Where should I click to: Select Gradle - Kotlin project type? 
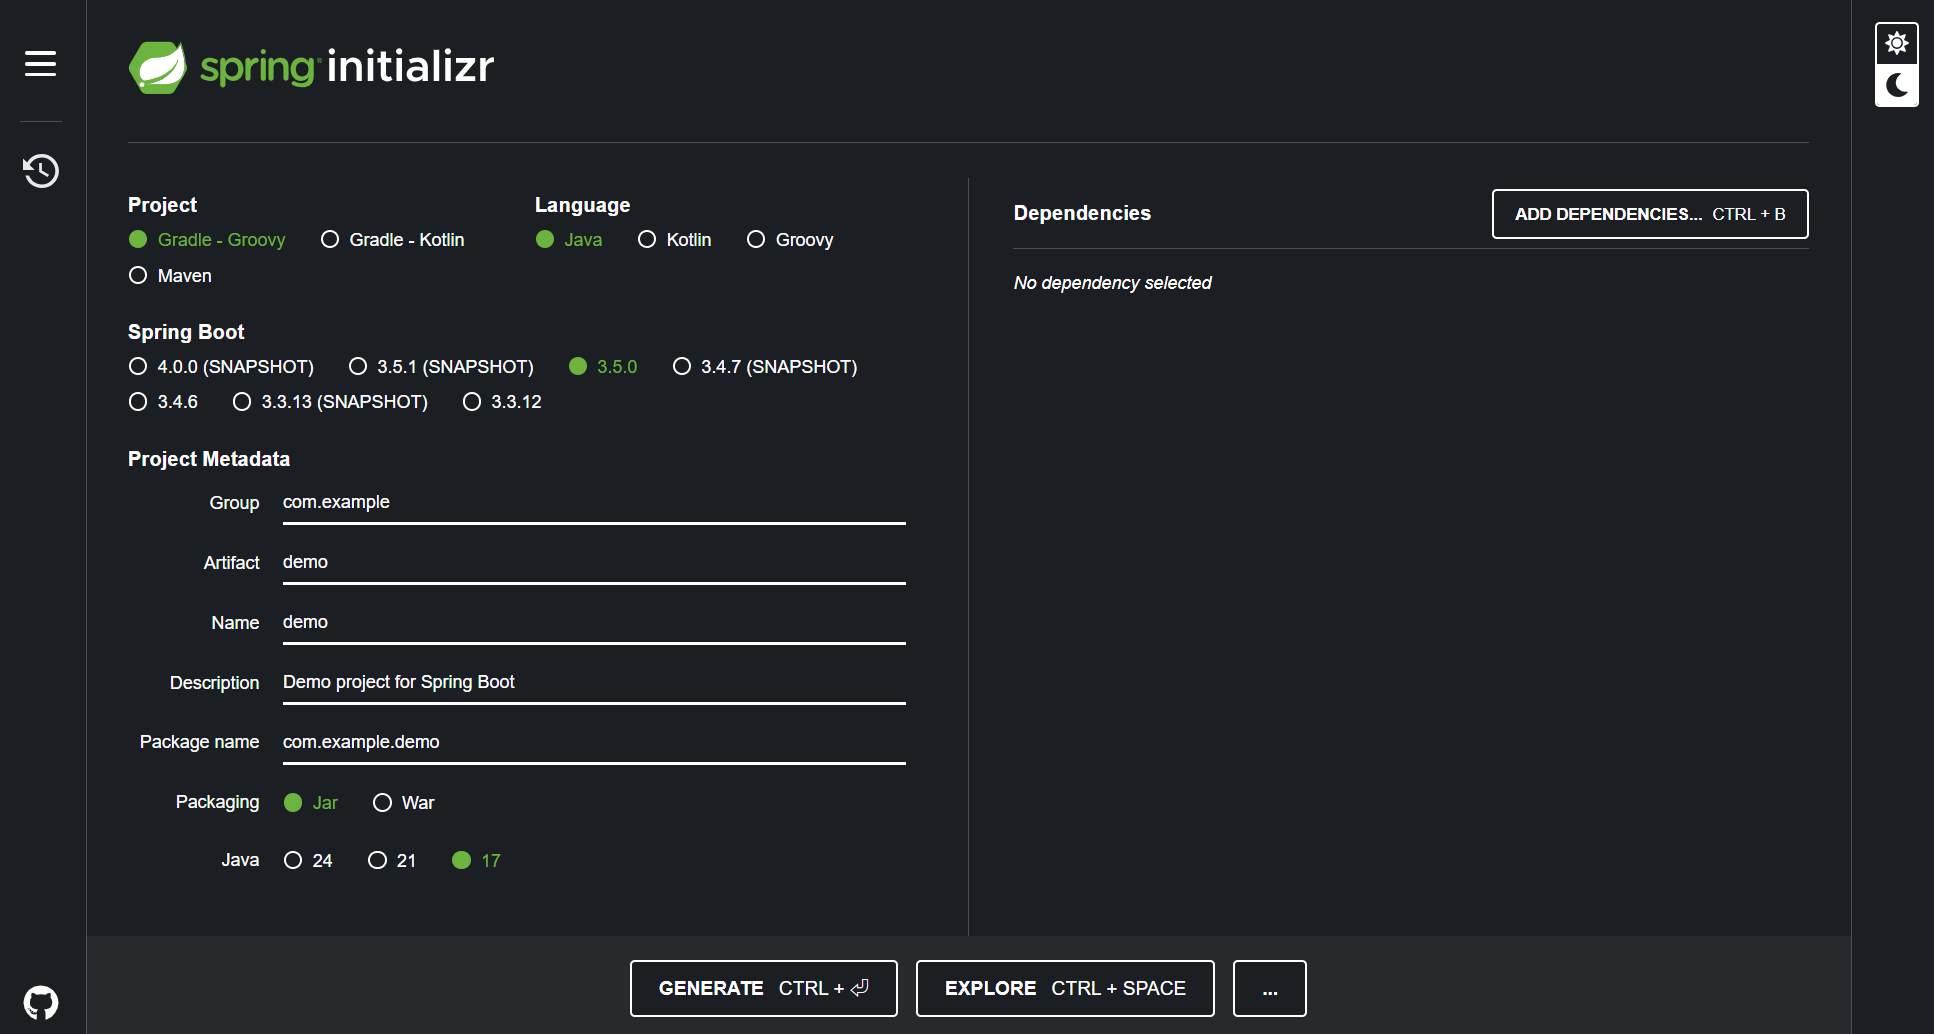point(392,240)
